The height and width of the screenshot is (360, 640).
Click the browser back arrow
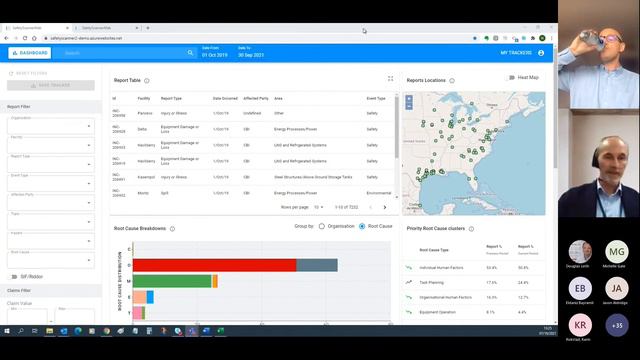[x=7, y=38]
